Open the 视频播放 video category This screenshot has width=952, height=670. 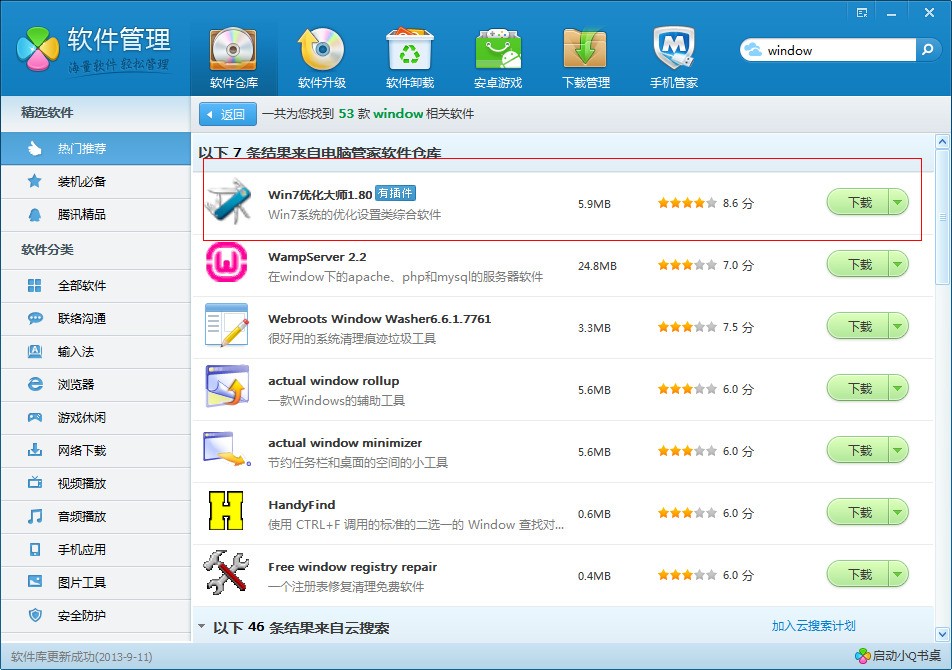(x=95, y=483)
